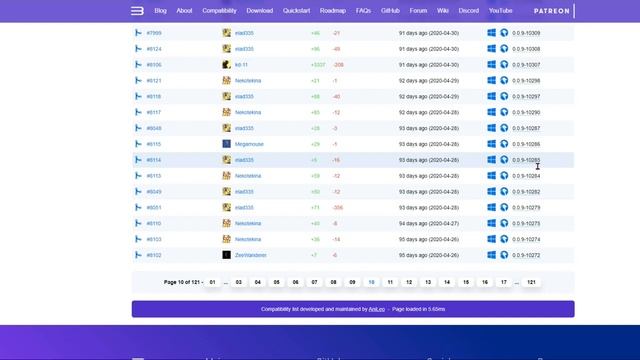Click the round icon beside build 0.0.9-10274
This screenshot has width=640, height=360.
(x=504, y=239)
